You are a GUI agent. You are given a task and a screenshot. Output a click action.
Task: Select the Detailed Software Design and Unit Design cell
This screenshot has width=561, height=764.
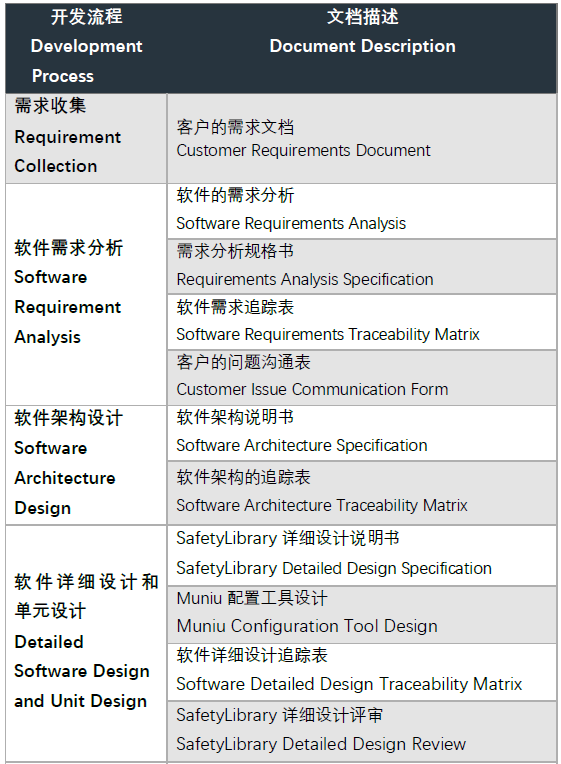tap(86, 643)
